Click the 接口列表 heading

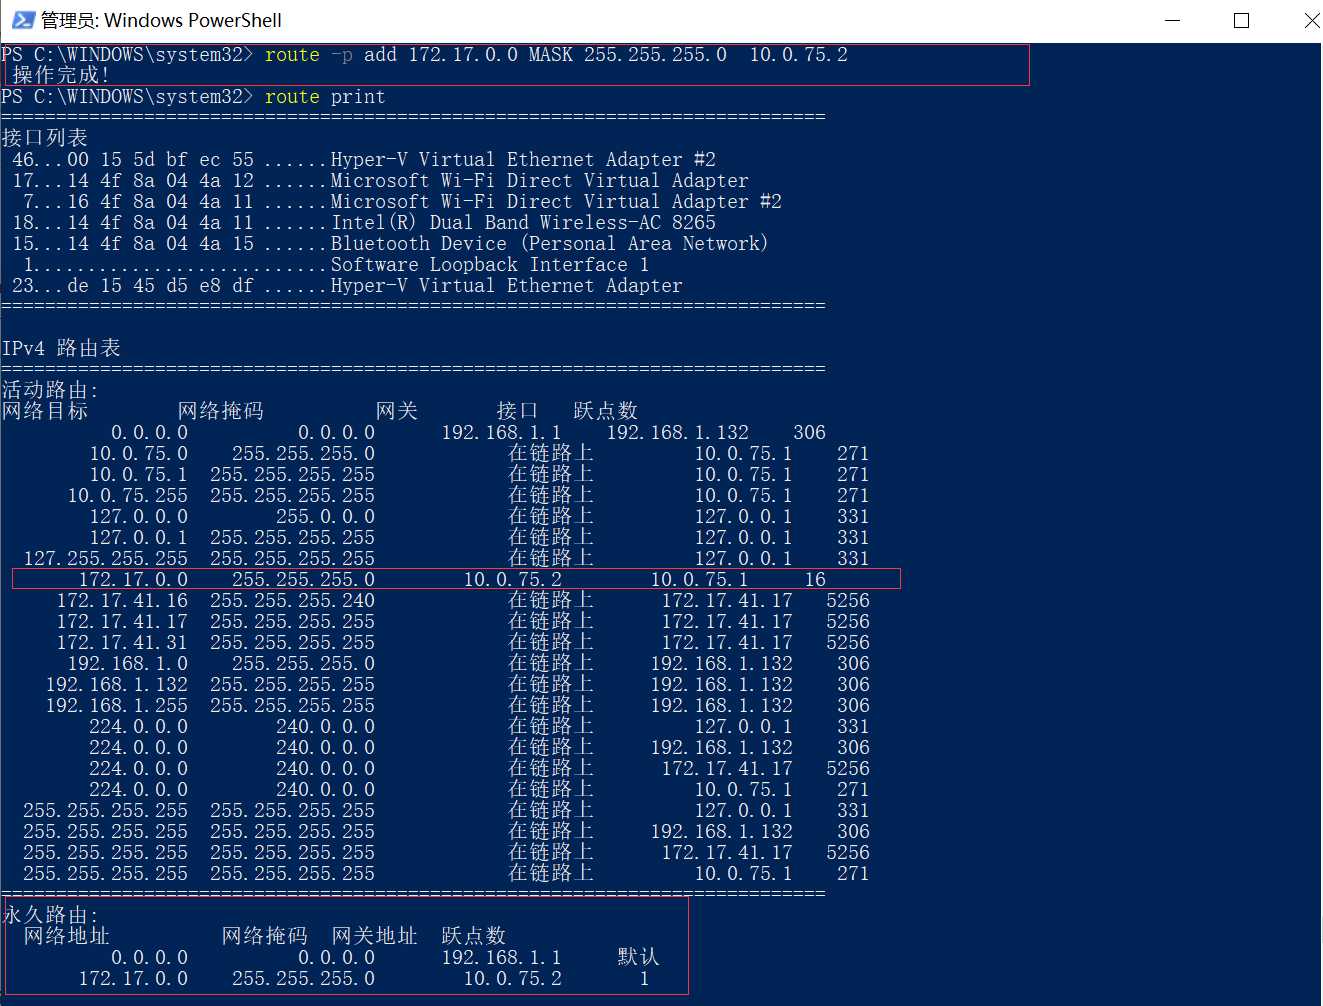point(45,138)
